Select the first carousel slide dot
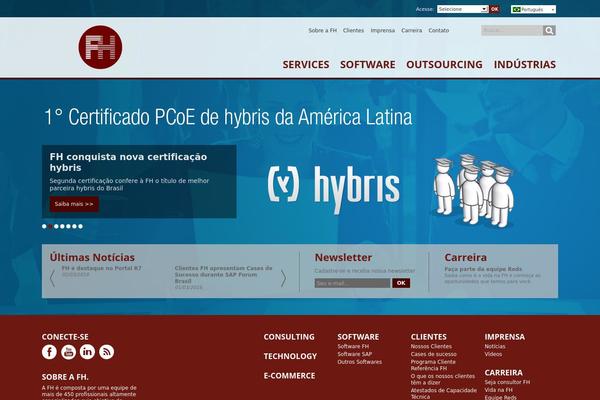The image size is (600, 400). tap(44, 226)
